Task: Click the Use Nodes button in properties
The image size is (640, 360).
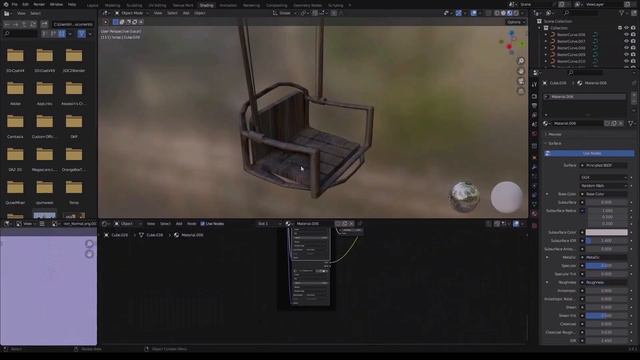Action: pyautogui.click(x=589, y=153)
